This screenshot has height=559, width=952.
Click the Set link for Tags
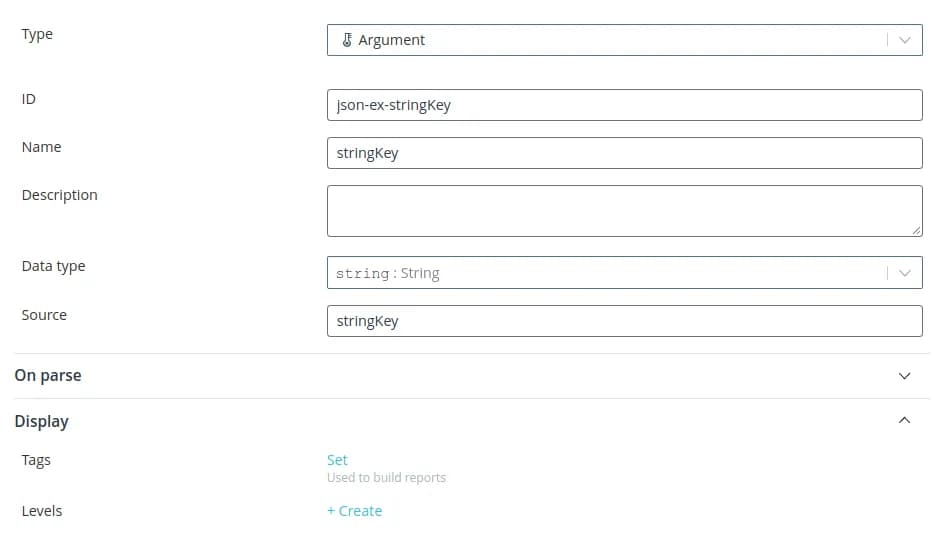click(337, 460)
